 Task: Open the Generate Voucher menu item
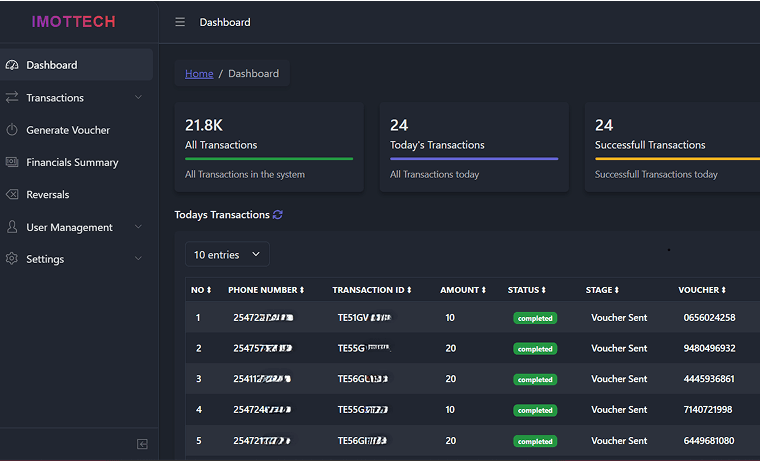click(77, 130)
